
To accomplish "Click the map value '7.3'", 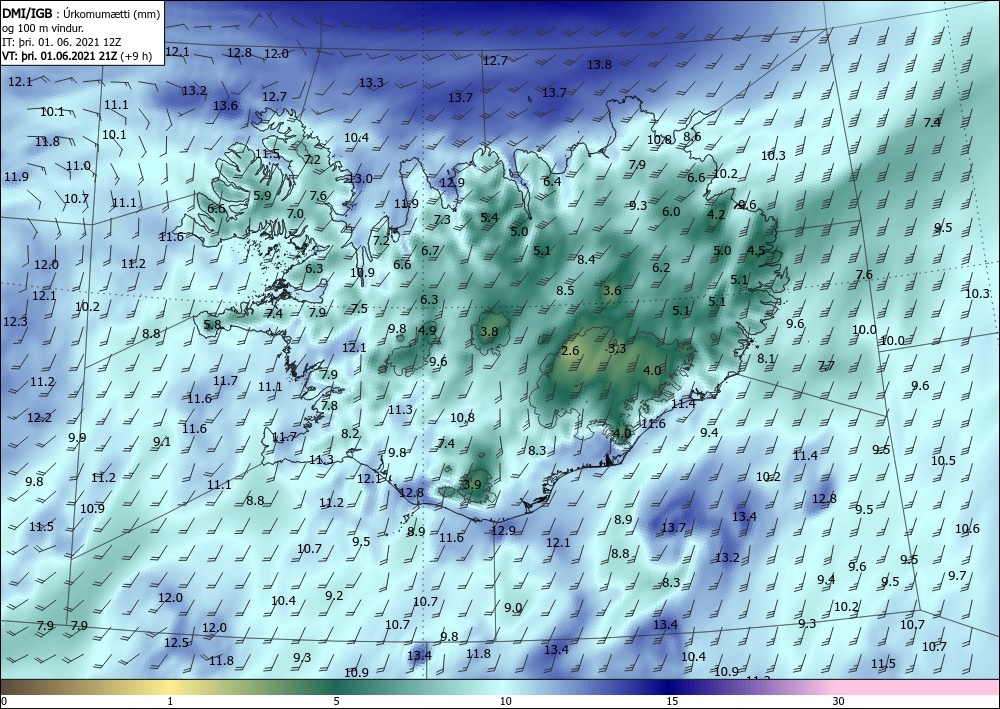I will [x=442, y=219].
